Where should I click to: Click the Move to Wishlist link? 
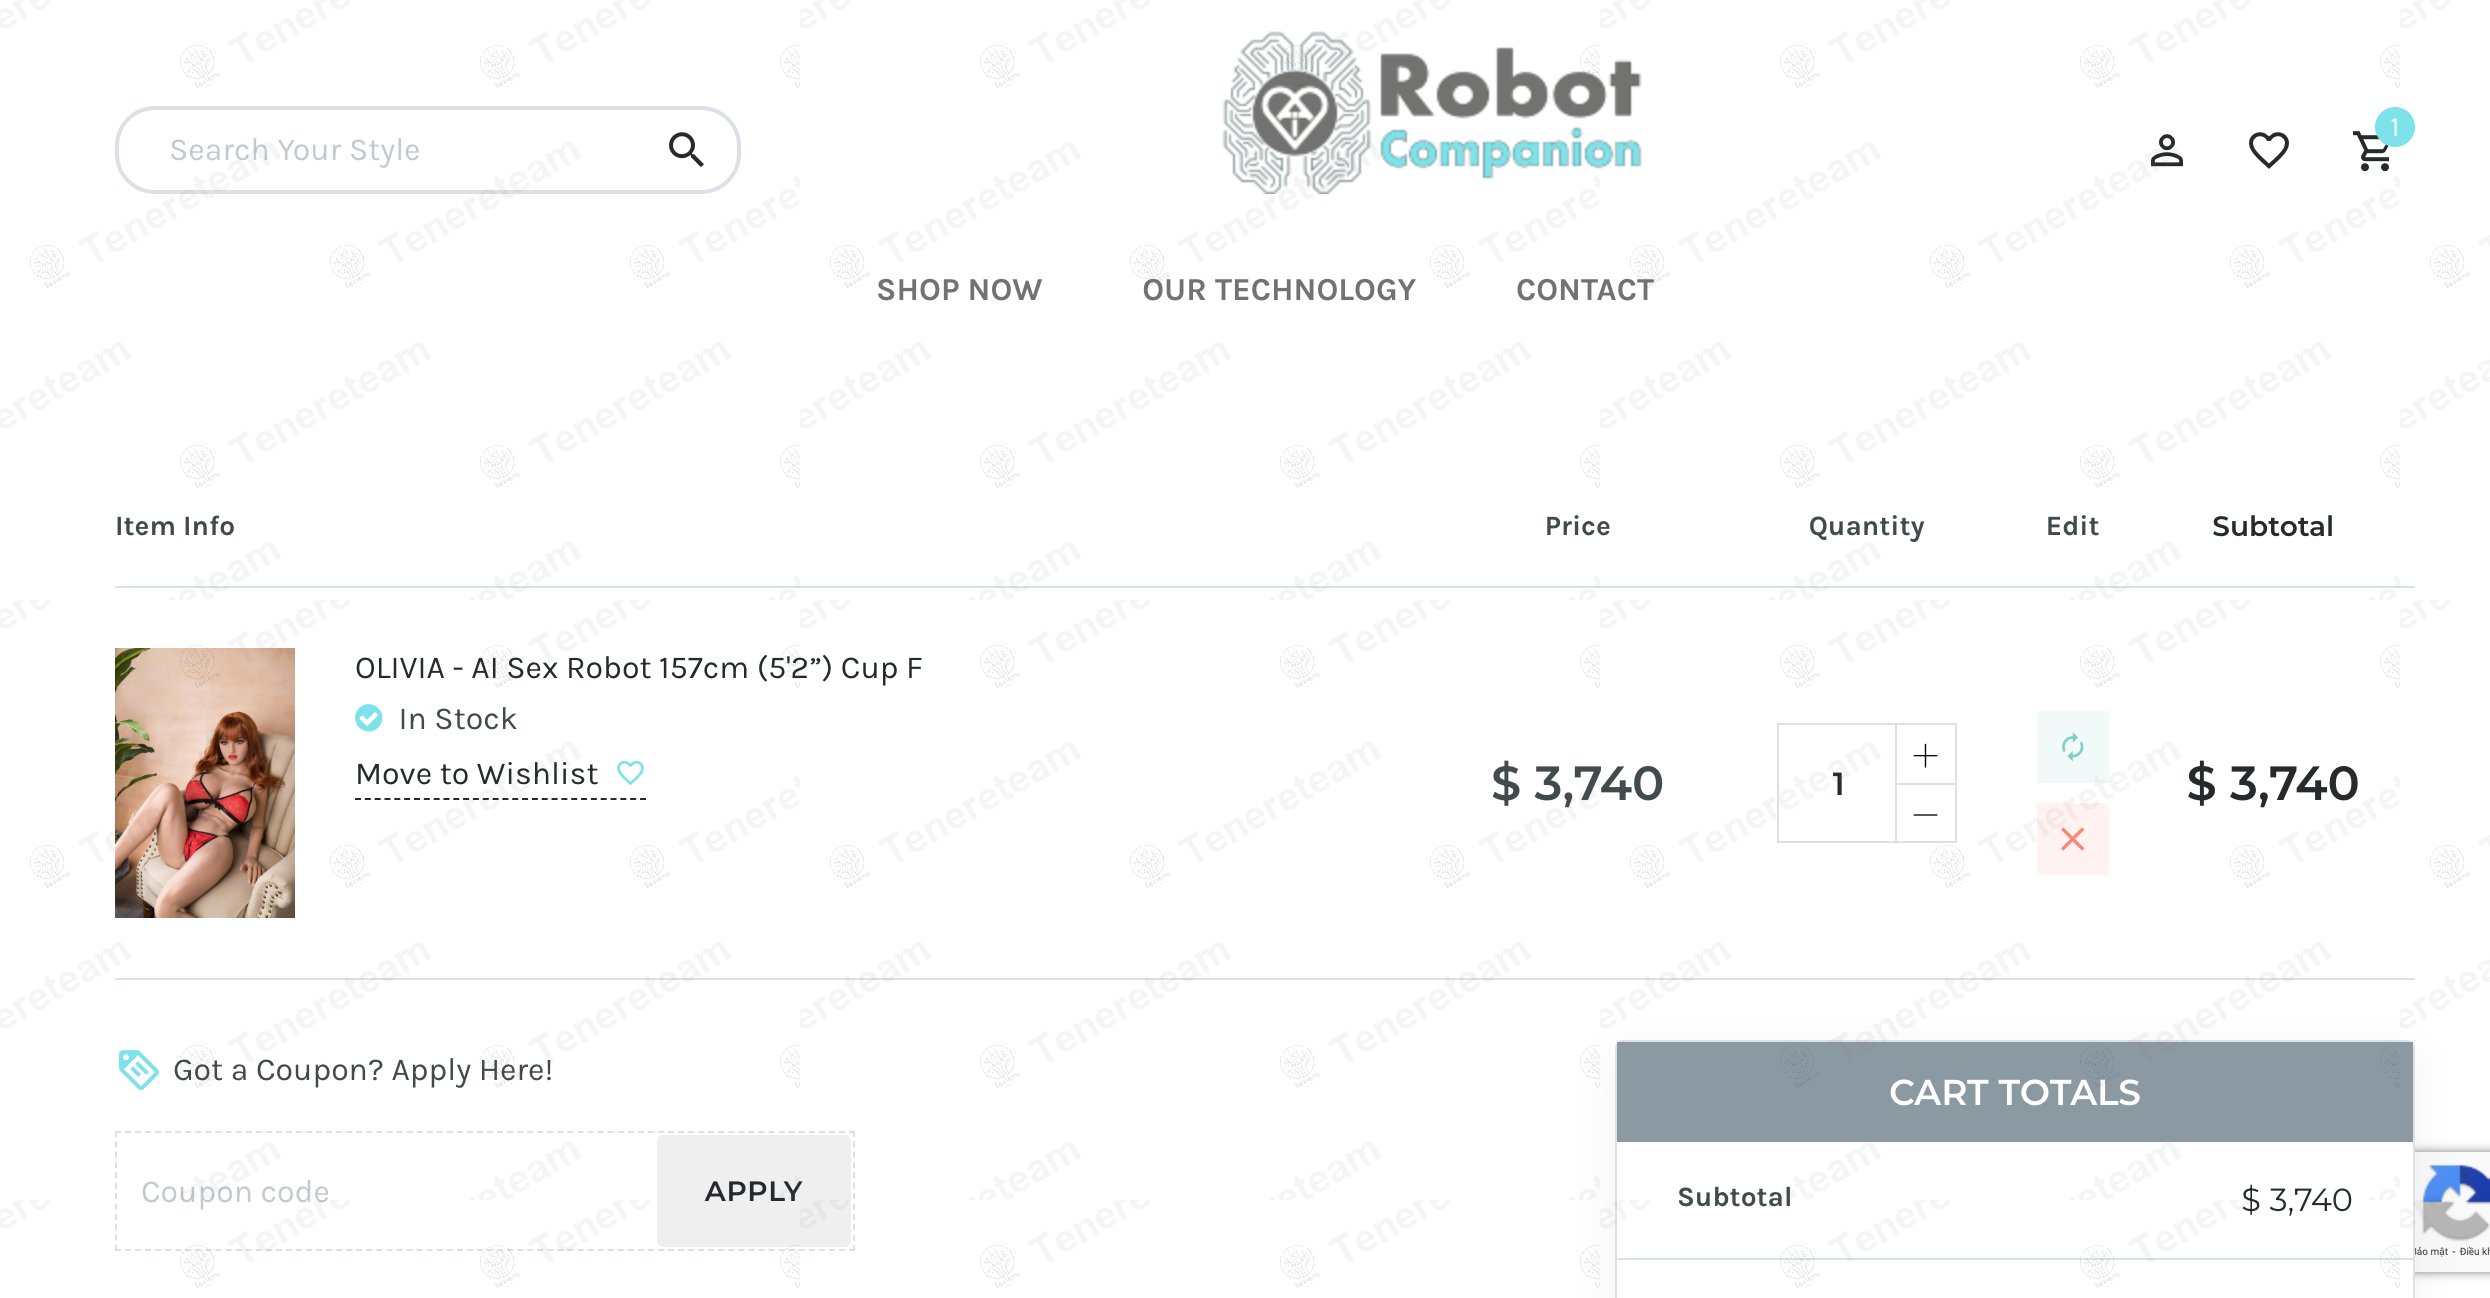(x=477, y=774)
